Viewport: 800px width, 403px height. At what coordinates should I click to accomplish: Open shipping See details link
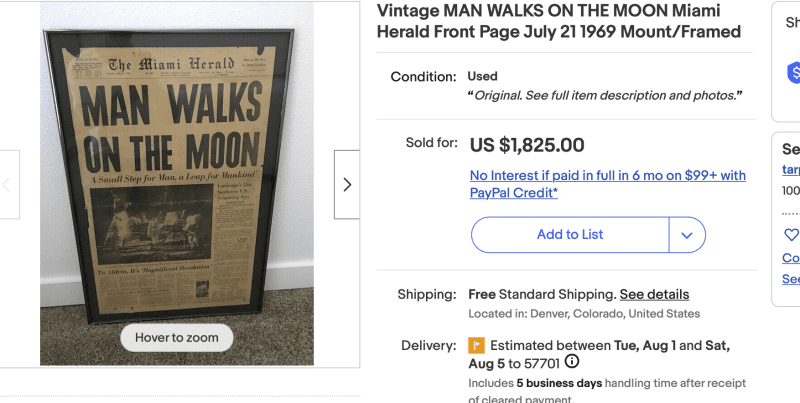pos(654,295)
